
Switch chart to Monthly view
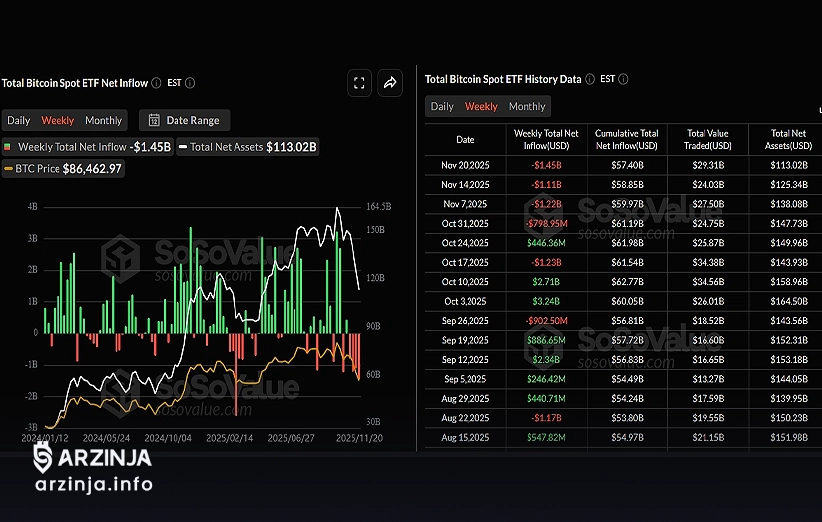tap(103, 120)
